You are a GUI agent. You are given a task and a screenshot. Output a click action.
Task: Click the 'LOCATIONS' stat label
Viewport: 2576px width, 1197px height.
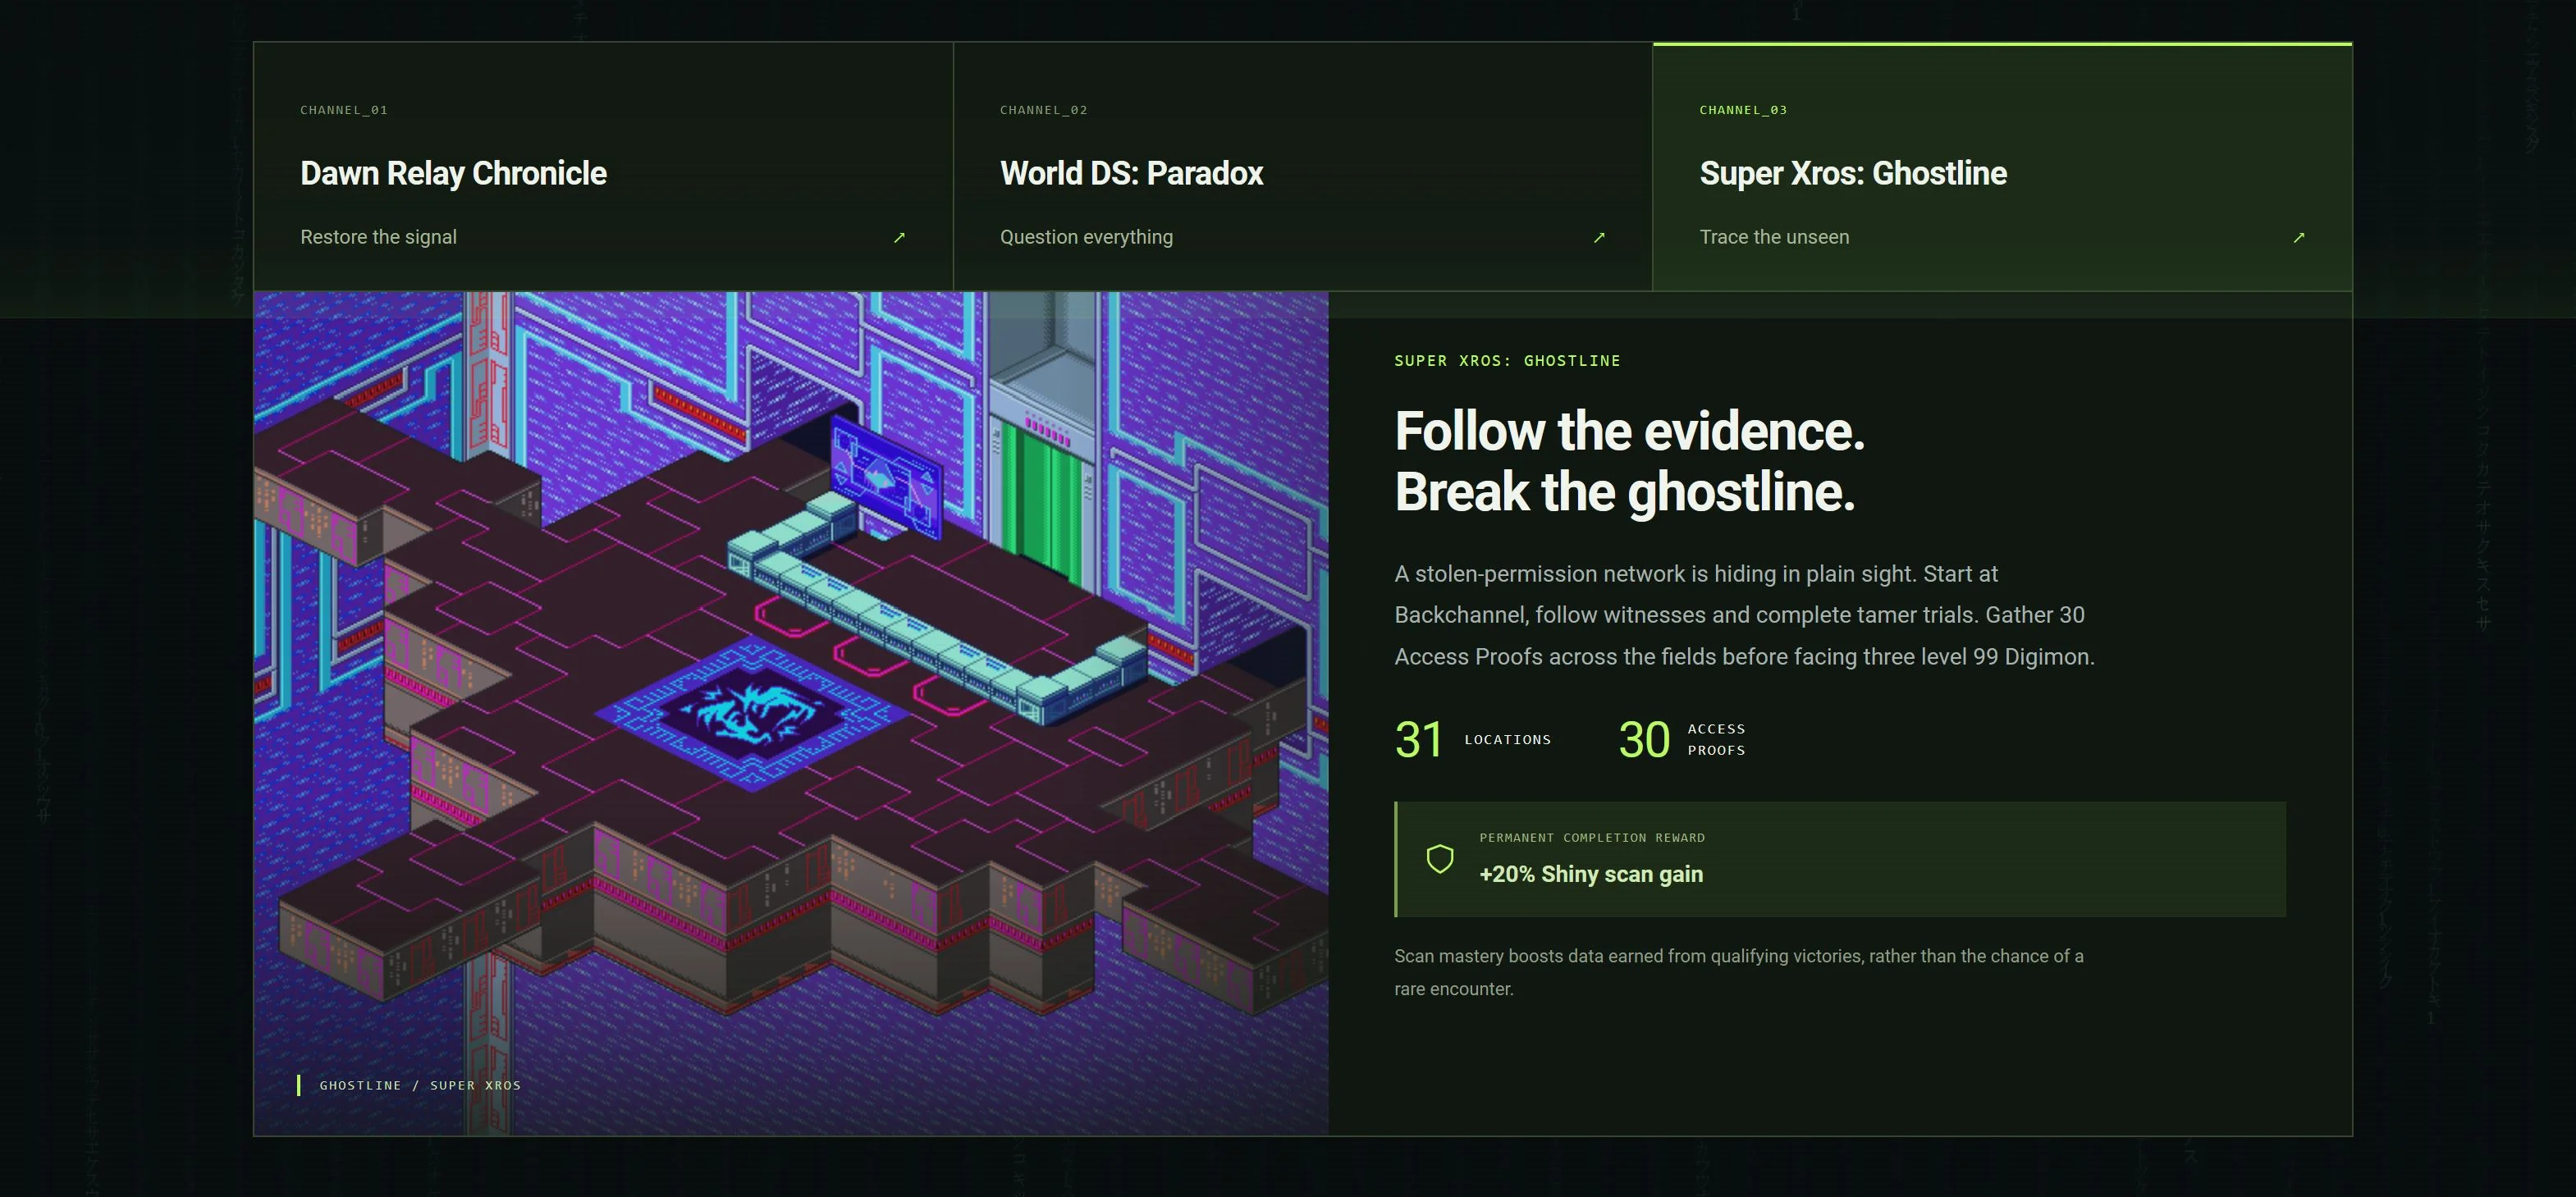1507,740
